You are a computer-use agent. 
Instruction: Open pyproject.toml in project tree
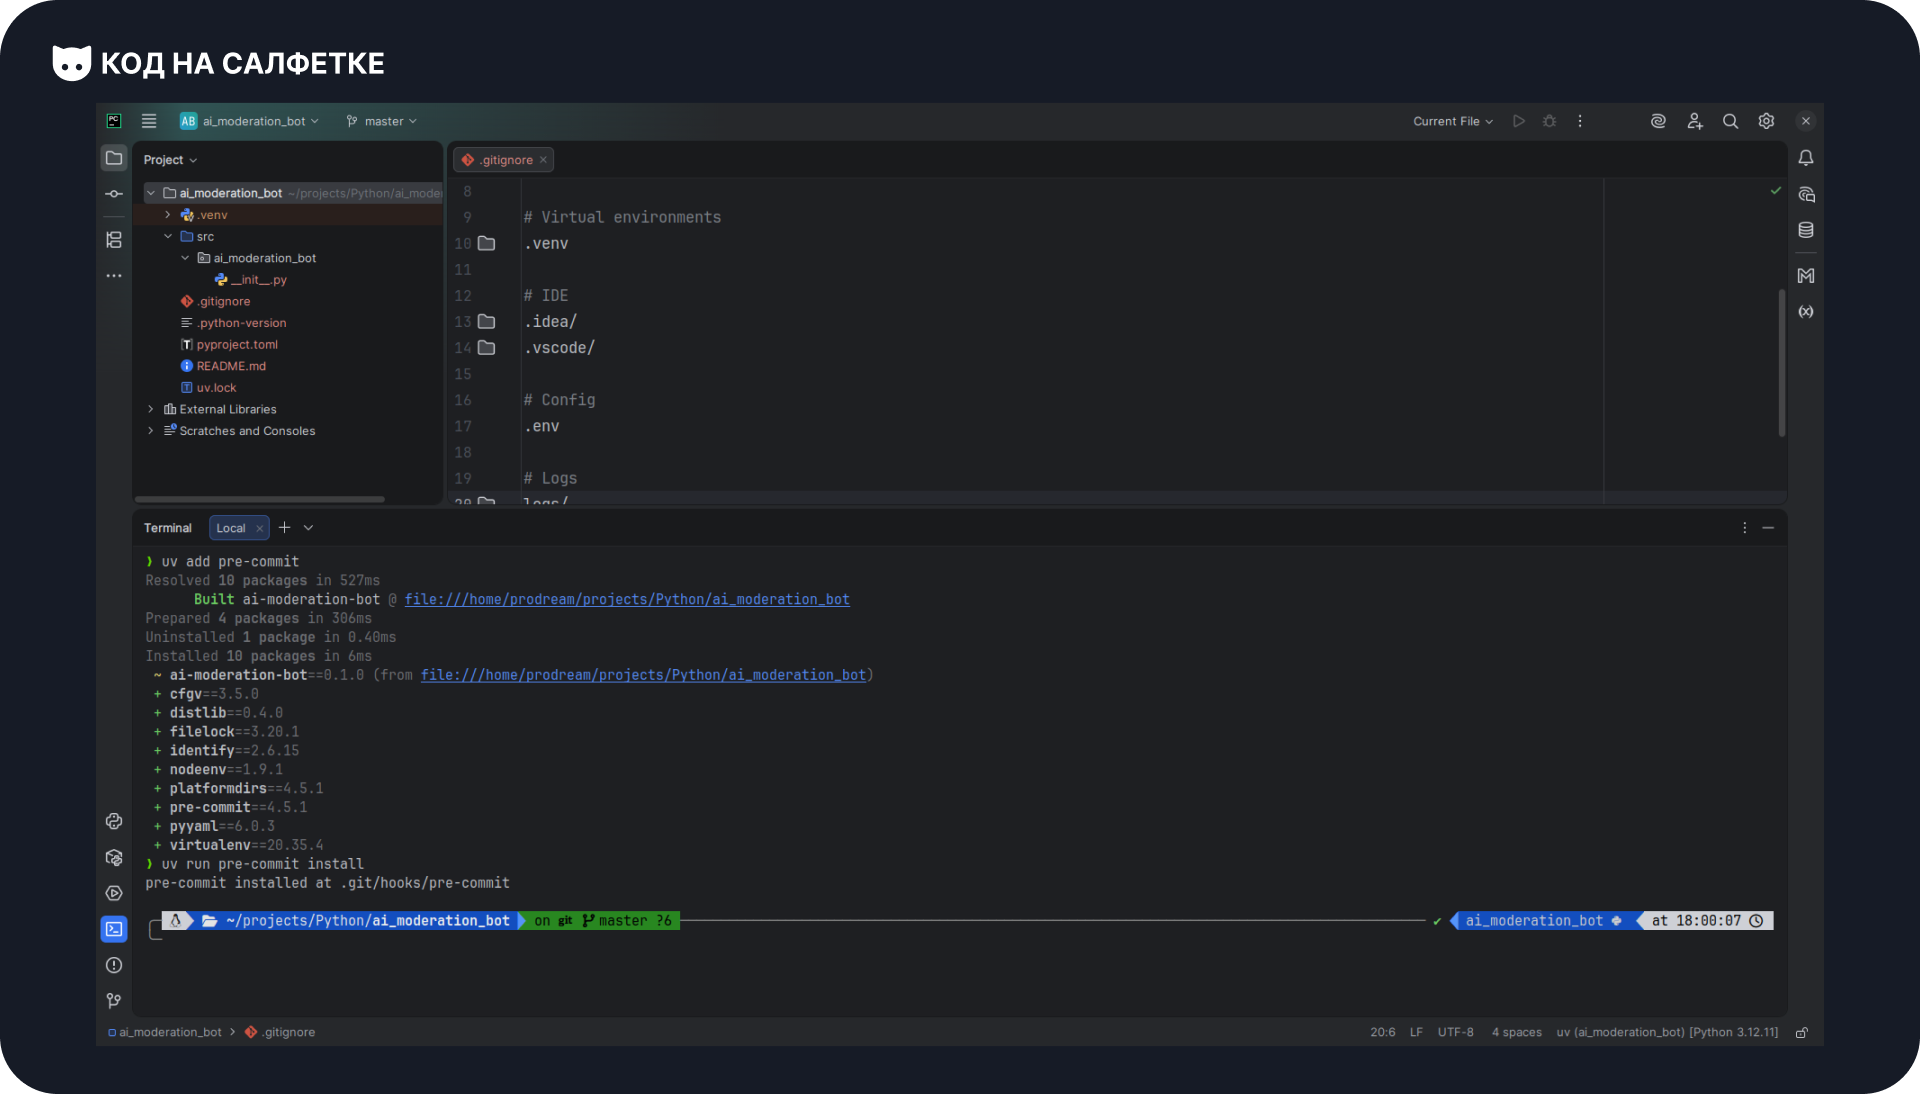(237, 345)
